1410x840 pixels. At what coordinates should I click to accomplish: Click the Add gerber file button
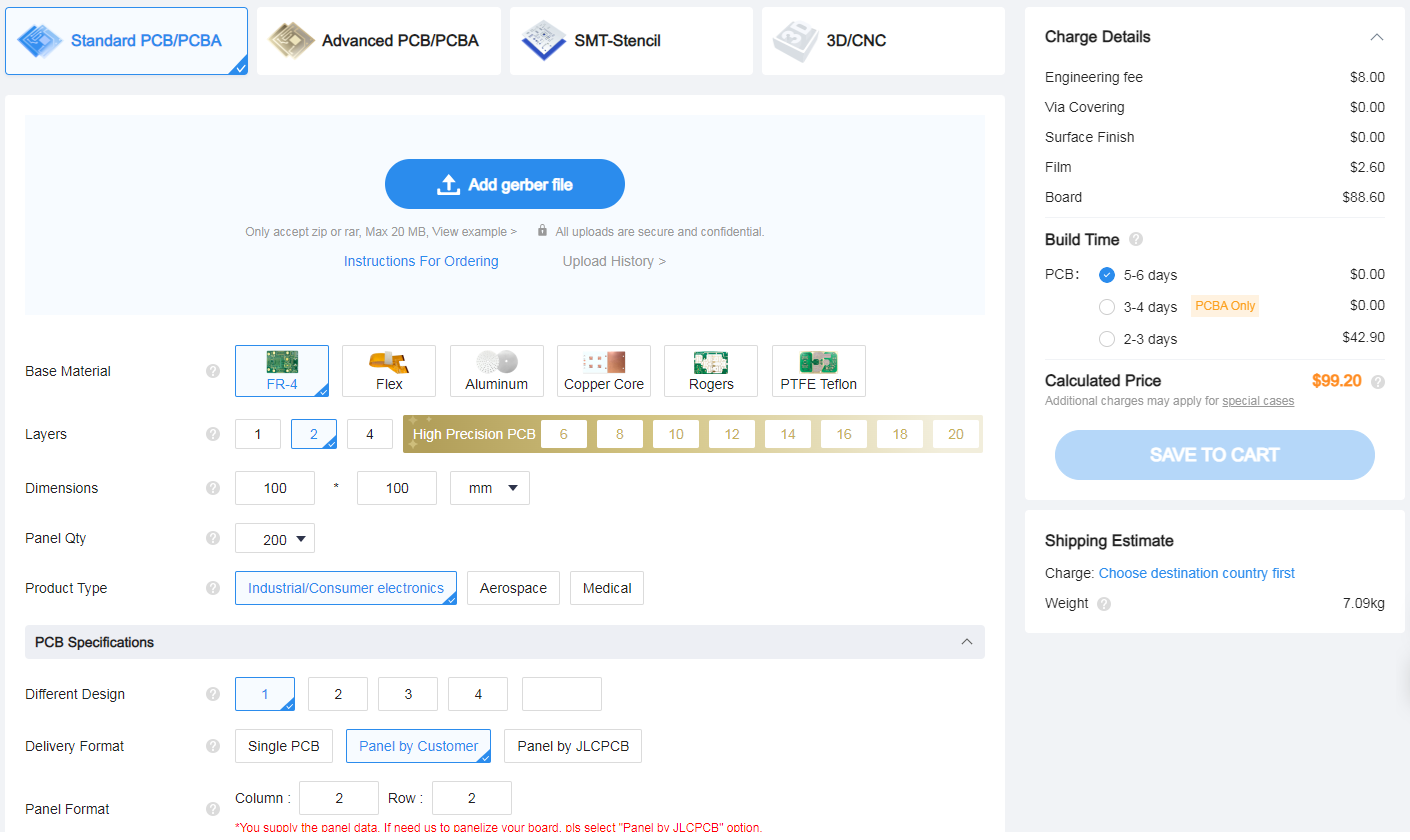[x=505, y=184]
